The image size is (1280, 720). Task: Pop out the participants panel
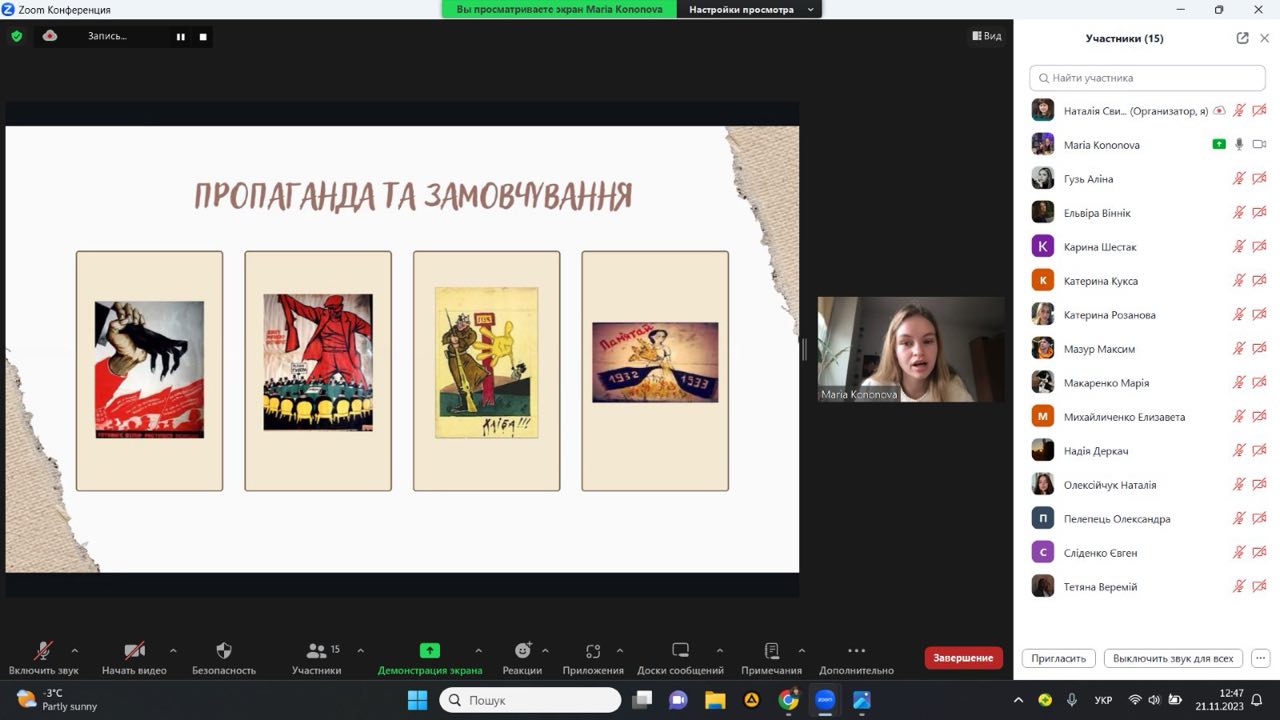tap(1242, 38)
